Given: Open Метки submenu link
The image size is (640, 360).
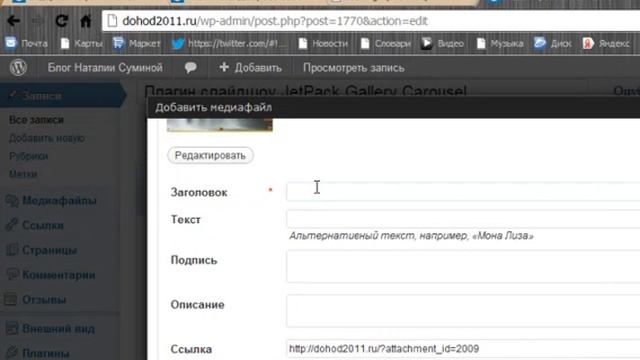Looking at the screenshot, I should click(23, 174).
